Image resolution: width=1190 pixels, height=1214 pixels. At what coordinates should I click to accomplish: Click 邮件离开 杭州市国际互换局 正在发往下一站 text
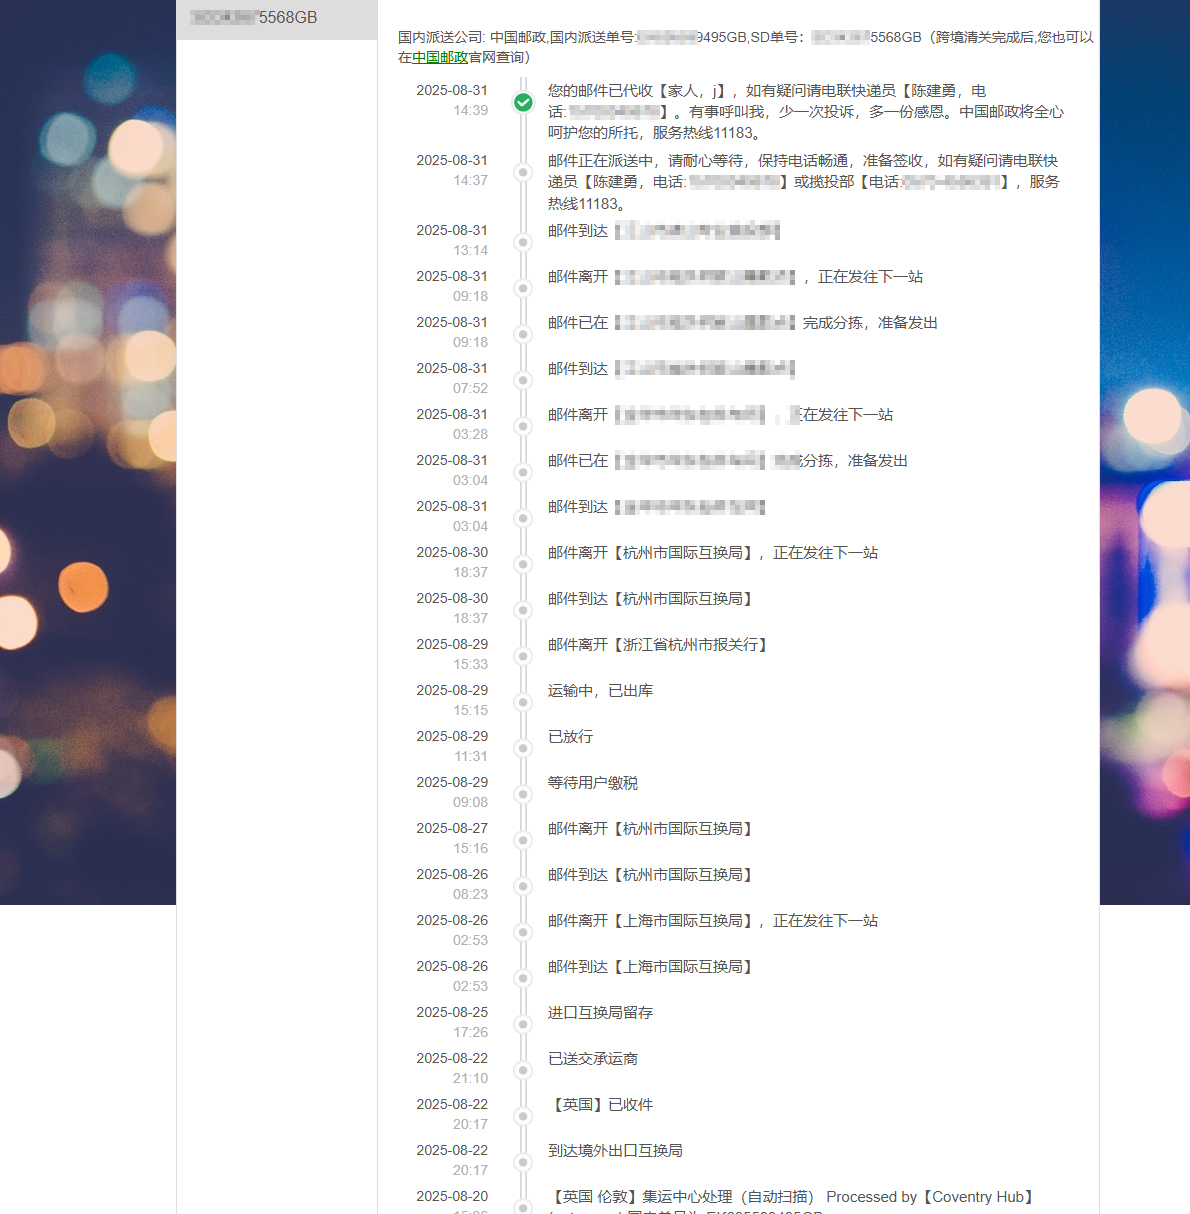point(712,553)
